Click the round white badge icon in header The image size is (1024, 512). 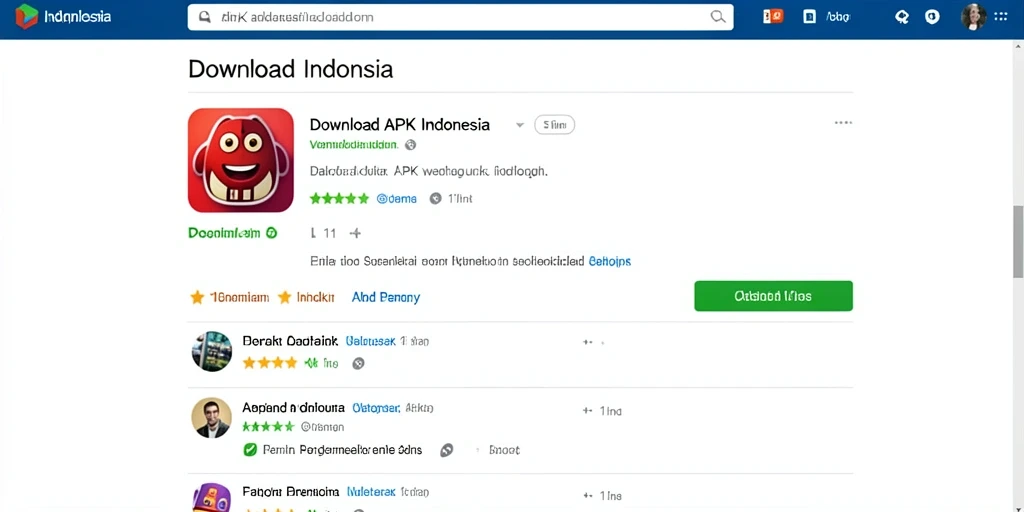click(x=933, y=17)
